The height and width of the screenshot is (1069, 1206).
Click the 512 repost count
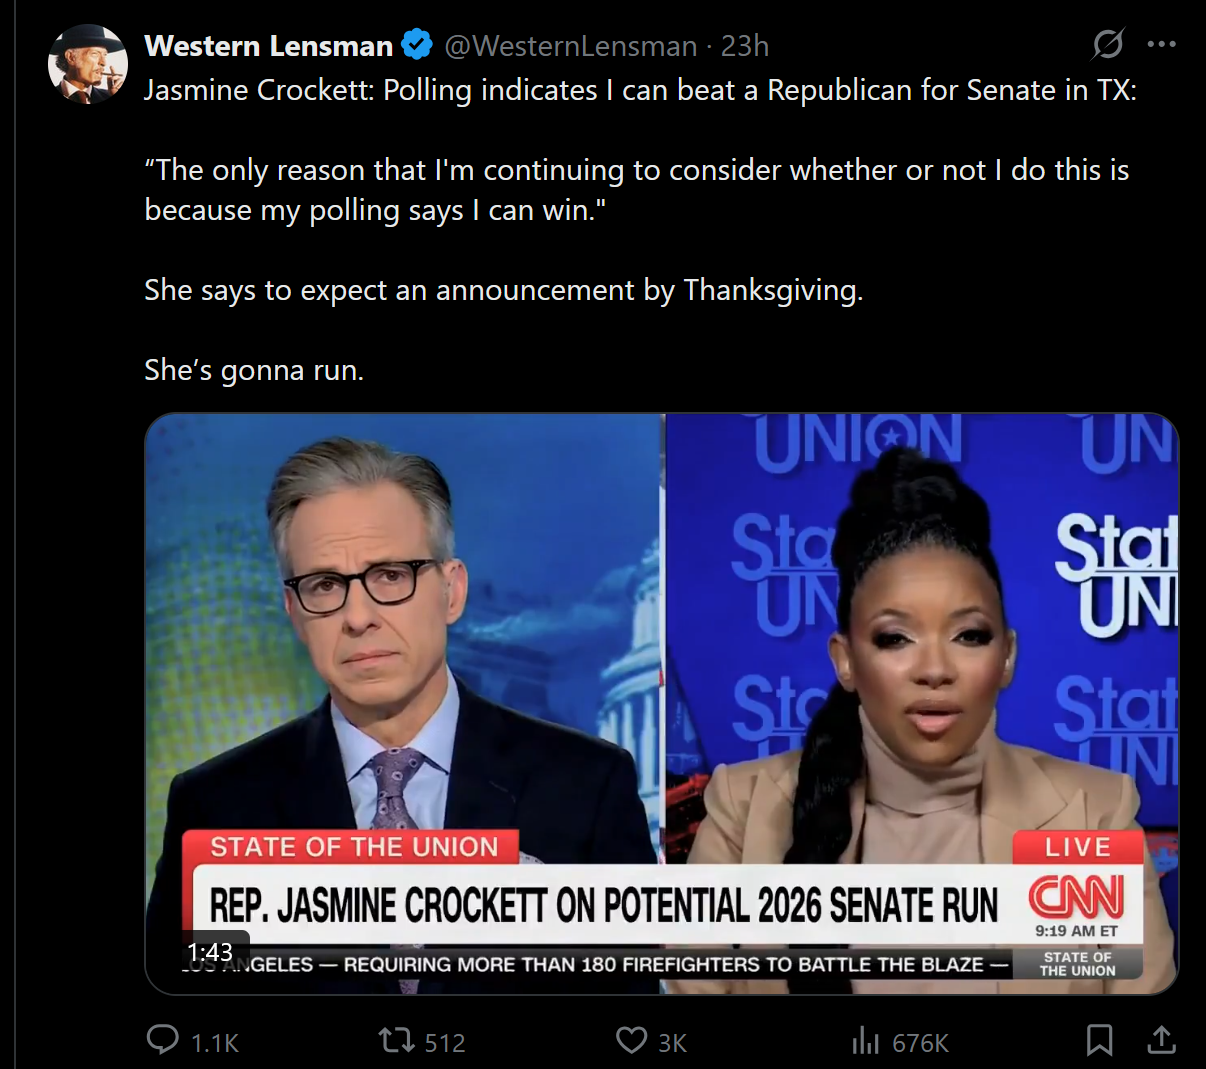coord(445,1043)
